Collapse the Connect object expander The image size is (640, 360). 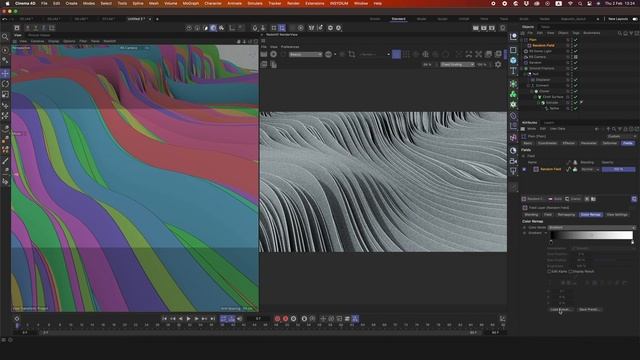point(529,86)
